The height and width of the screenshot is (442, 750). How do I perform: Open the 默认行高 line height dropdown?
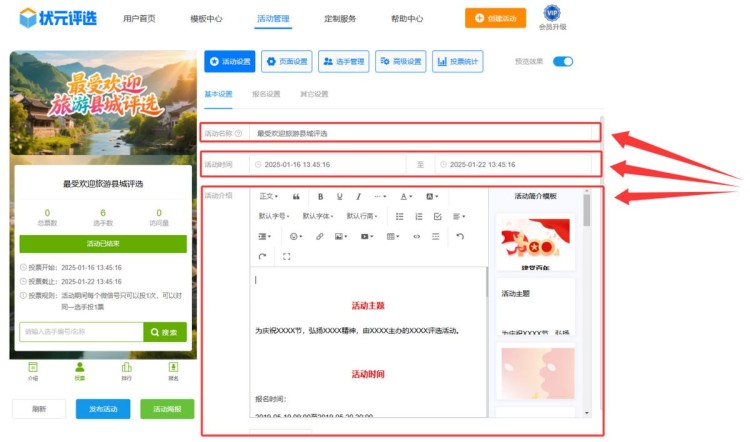[362, 216]
